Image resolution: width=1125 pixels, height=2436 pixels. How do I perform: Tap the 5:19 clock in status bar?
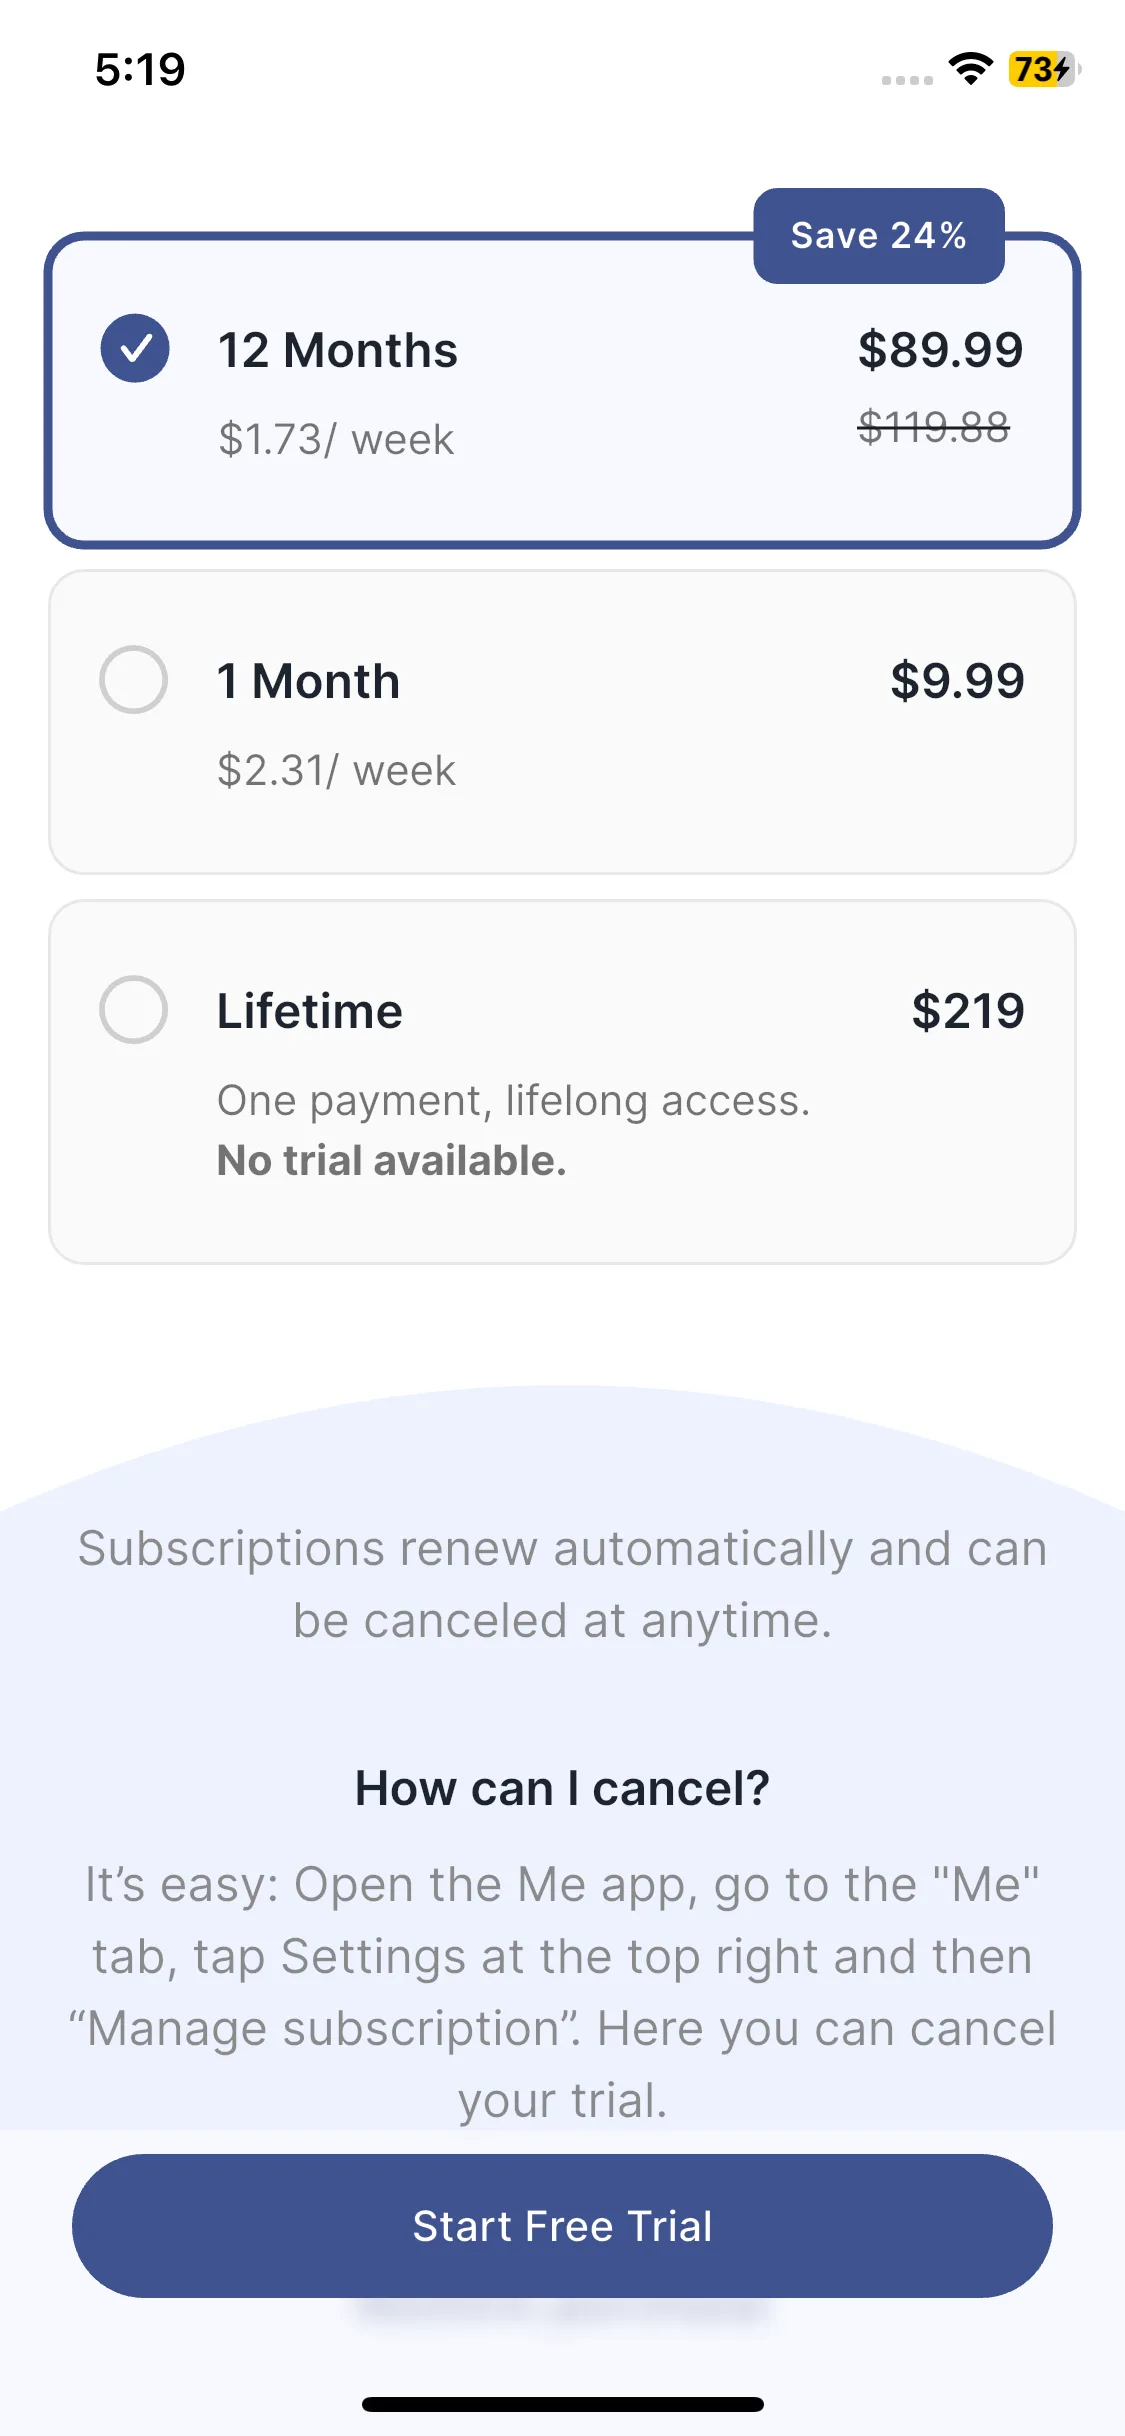point(140,70)
